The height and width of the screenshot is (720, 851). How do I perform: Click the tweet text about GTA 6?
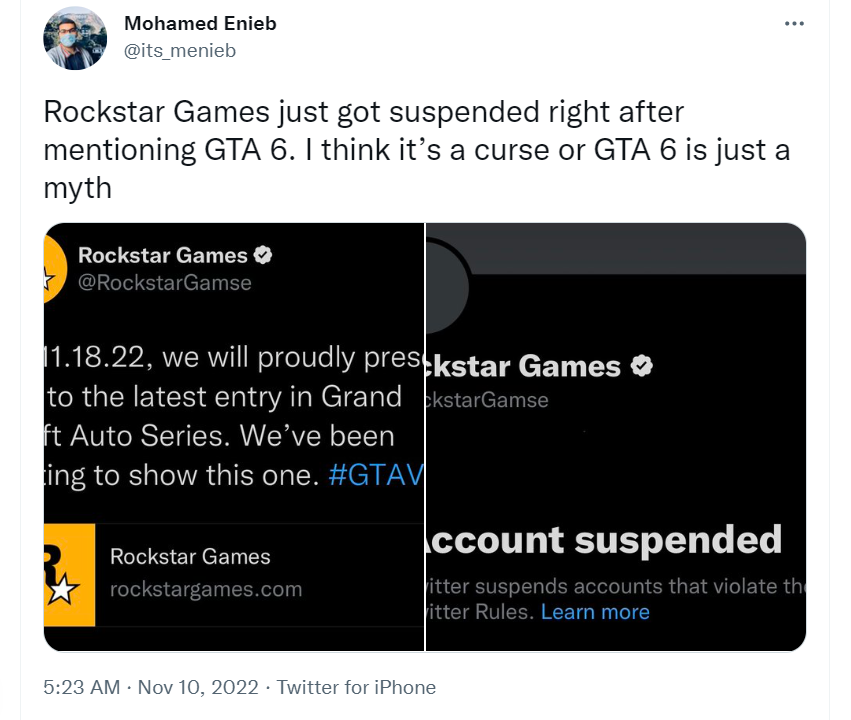pyautogui.click(x=417, y=150)
